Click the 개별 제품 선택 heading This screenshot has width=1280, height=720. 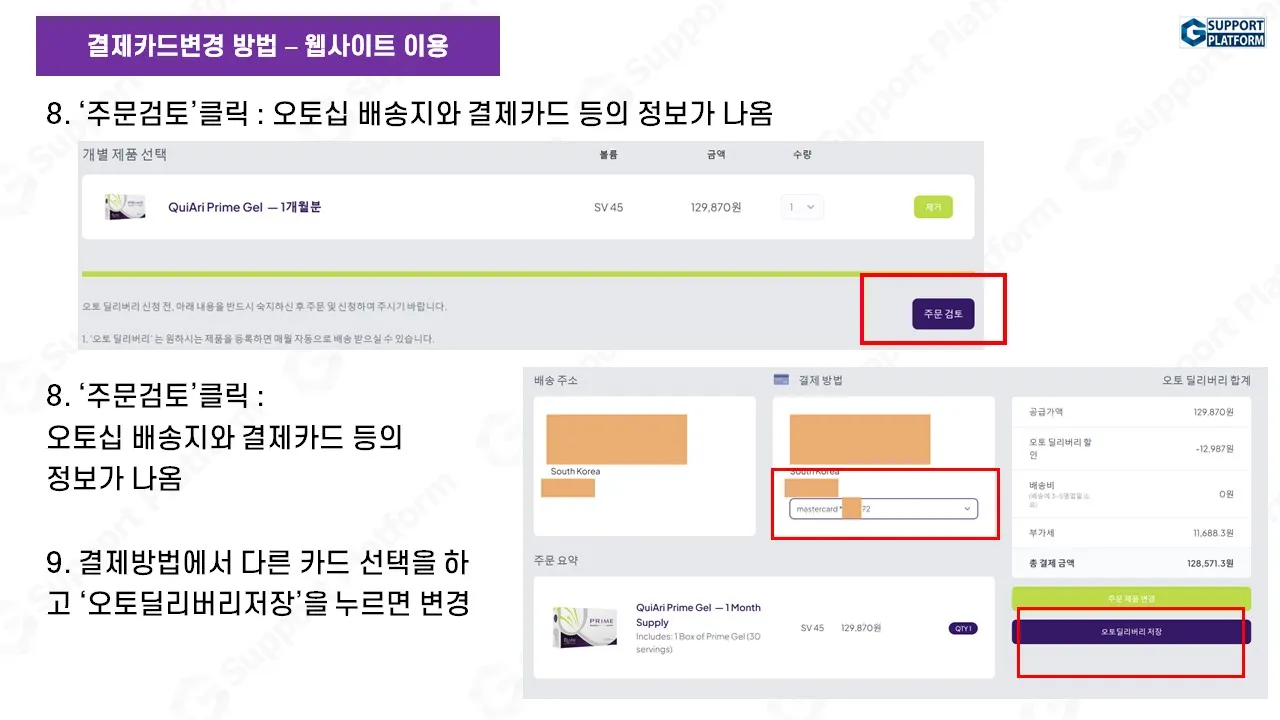click(125, 155)
